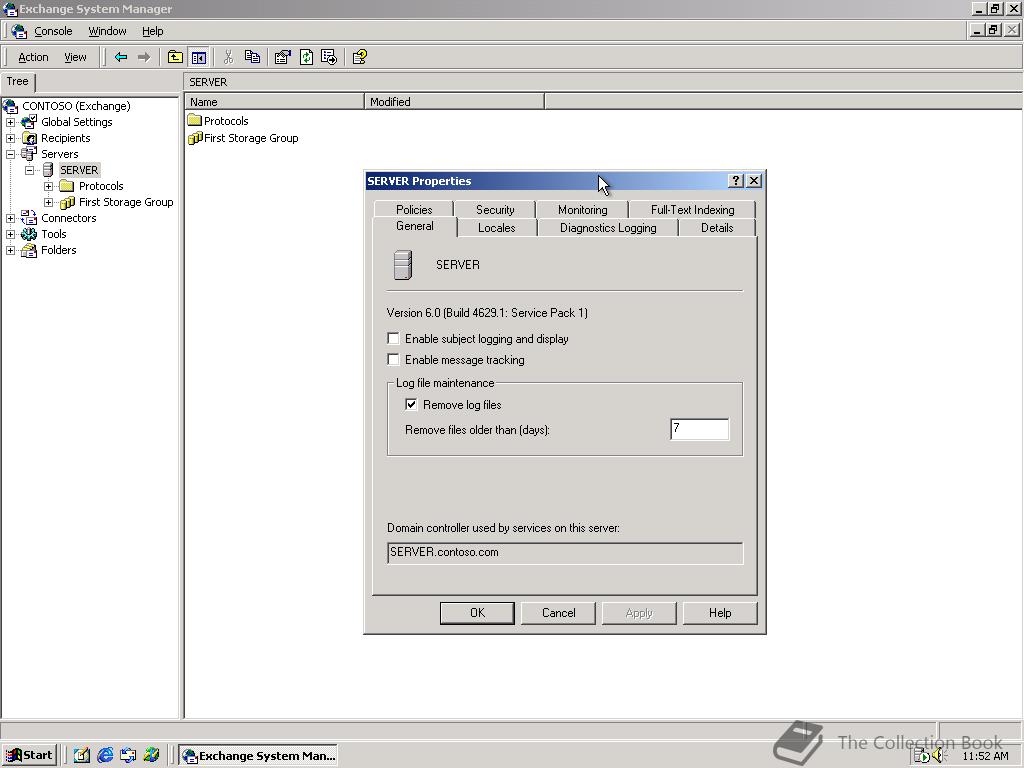The width and height of the screenshot is (1024, 768).
Task: Click the Remove files older than days field
Action: coord(699,429)
